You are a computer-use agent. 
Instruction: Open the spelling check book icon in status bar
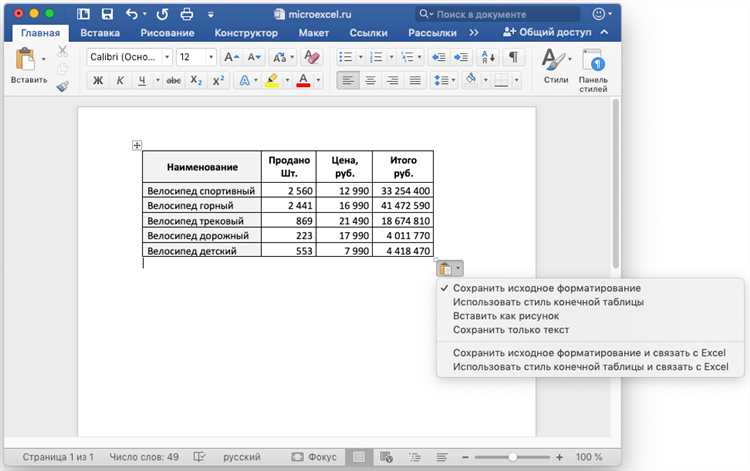199,457
